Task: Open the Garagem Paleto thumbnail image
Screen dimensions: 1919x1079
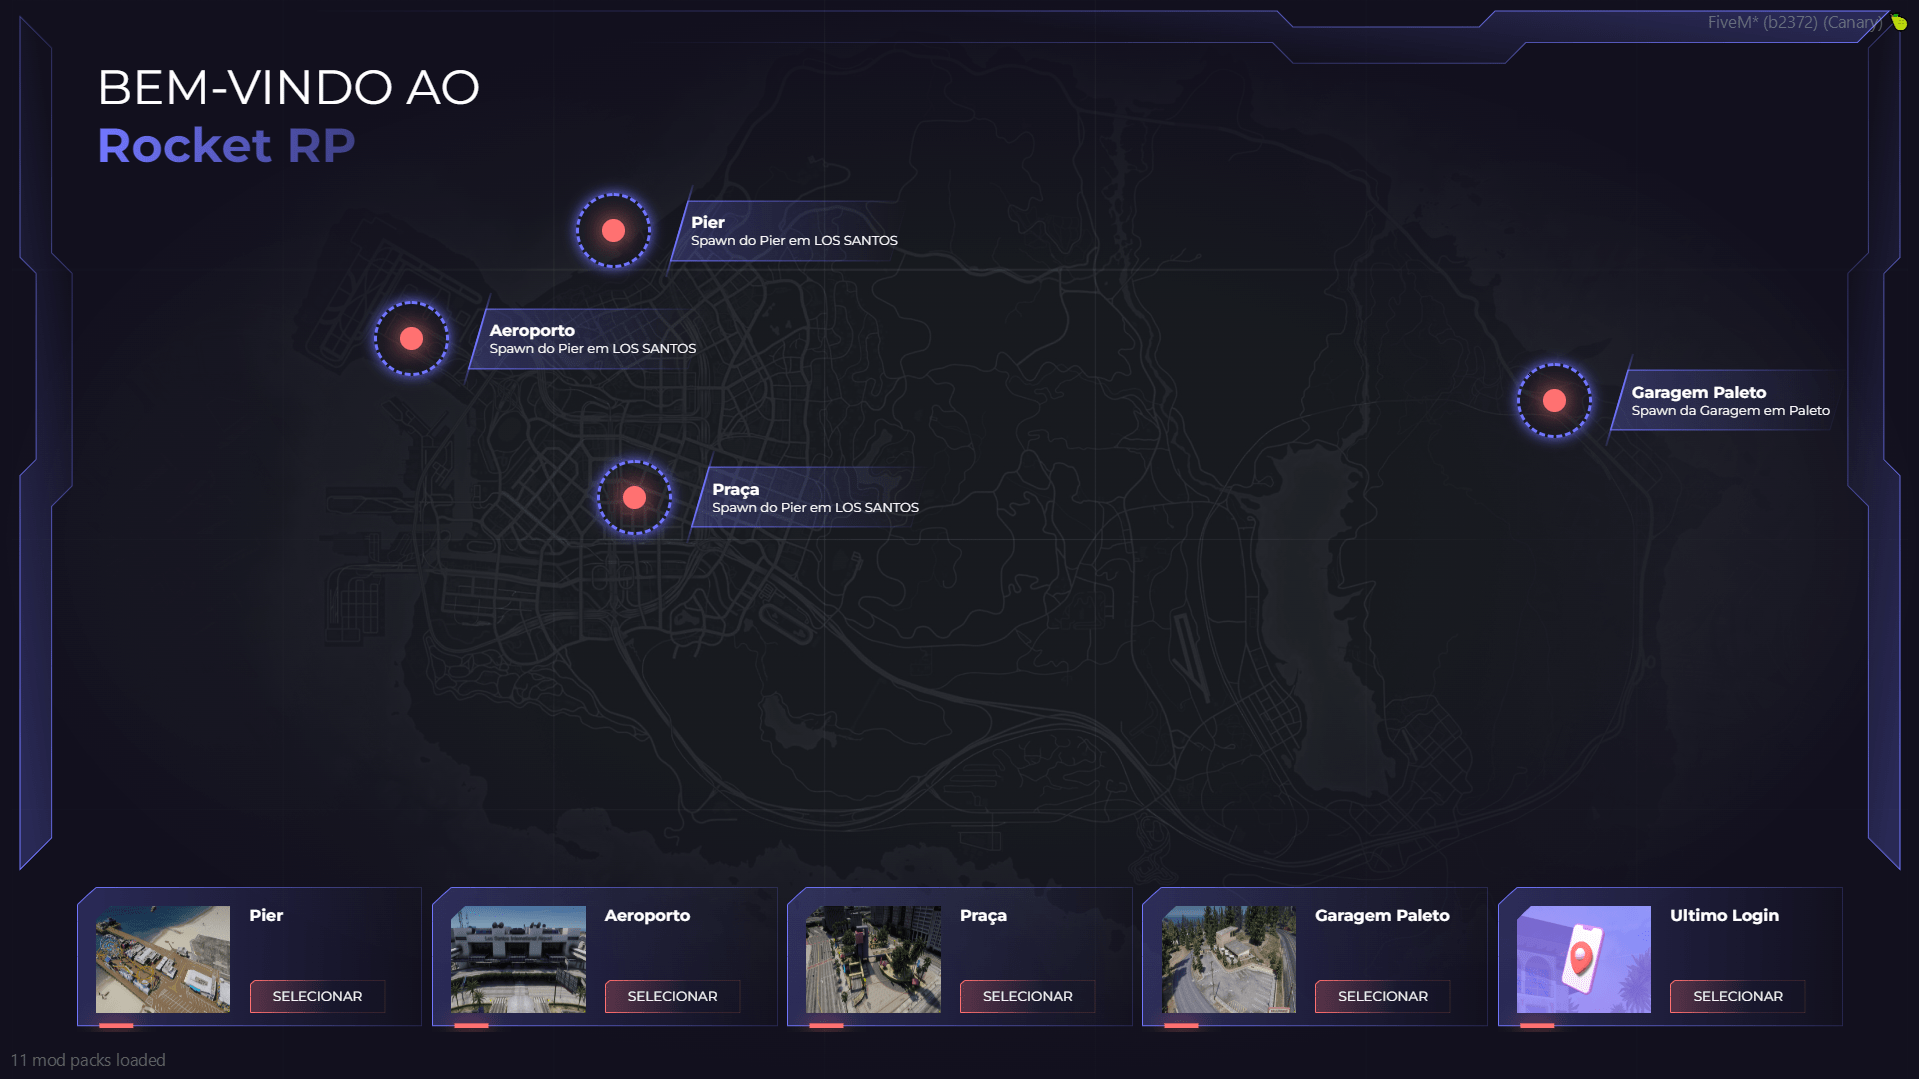Action: coord(1229,959)
